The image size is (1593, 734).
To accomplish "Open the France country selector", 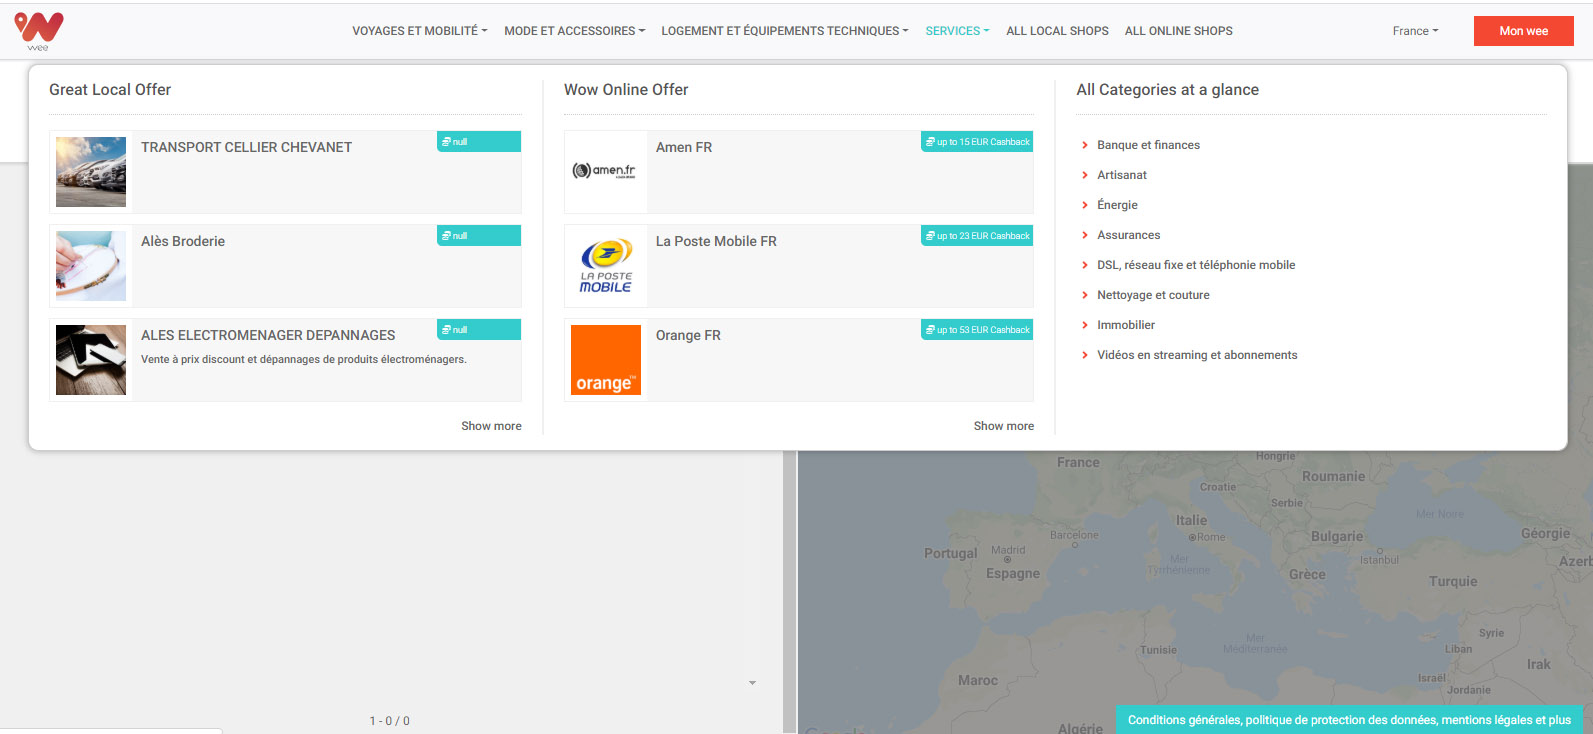I will (1415, 31).
